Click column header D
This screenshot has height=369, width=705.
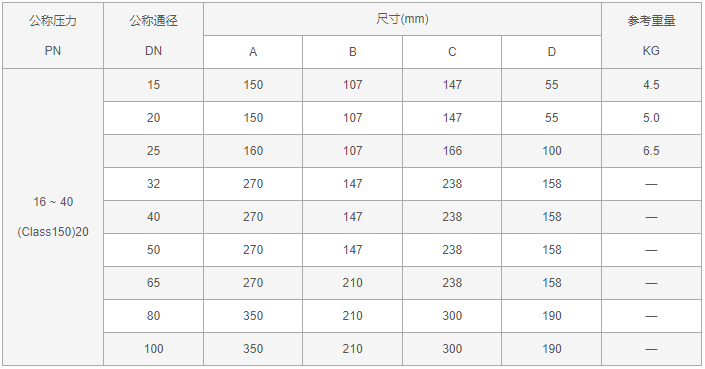pyautogui.click(x=552, y=52)
